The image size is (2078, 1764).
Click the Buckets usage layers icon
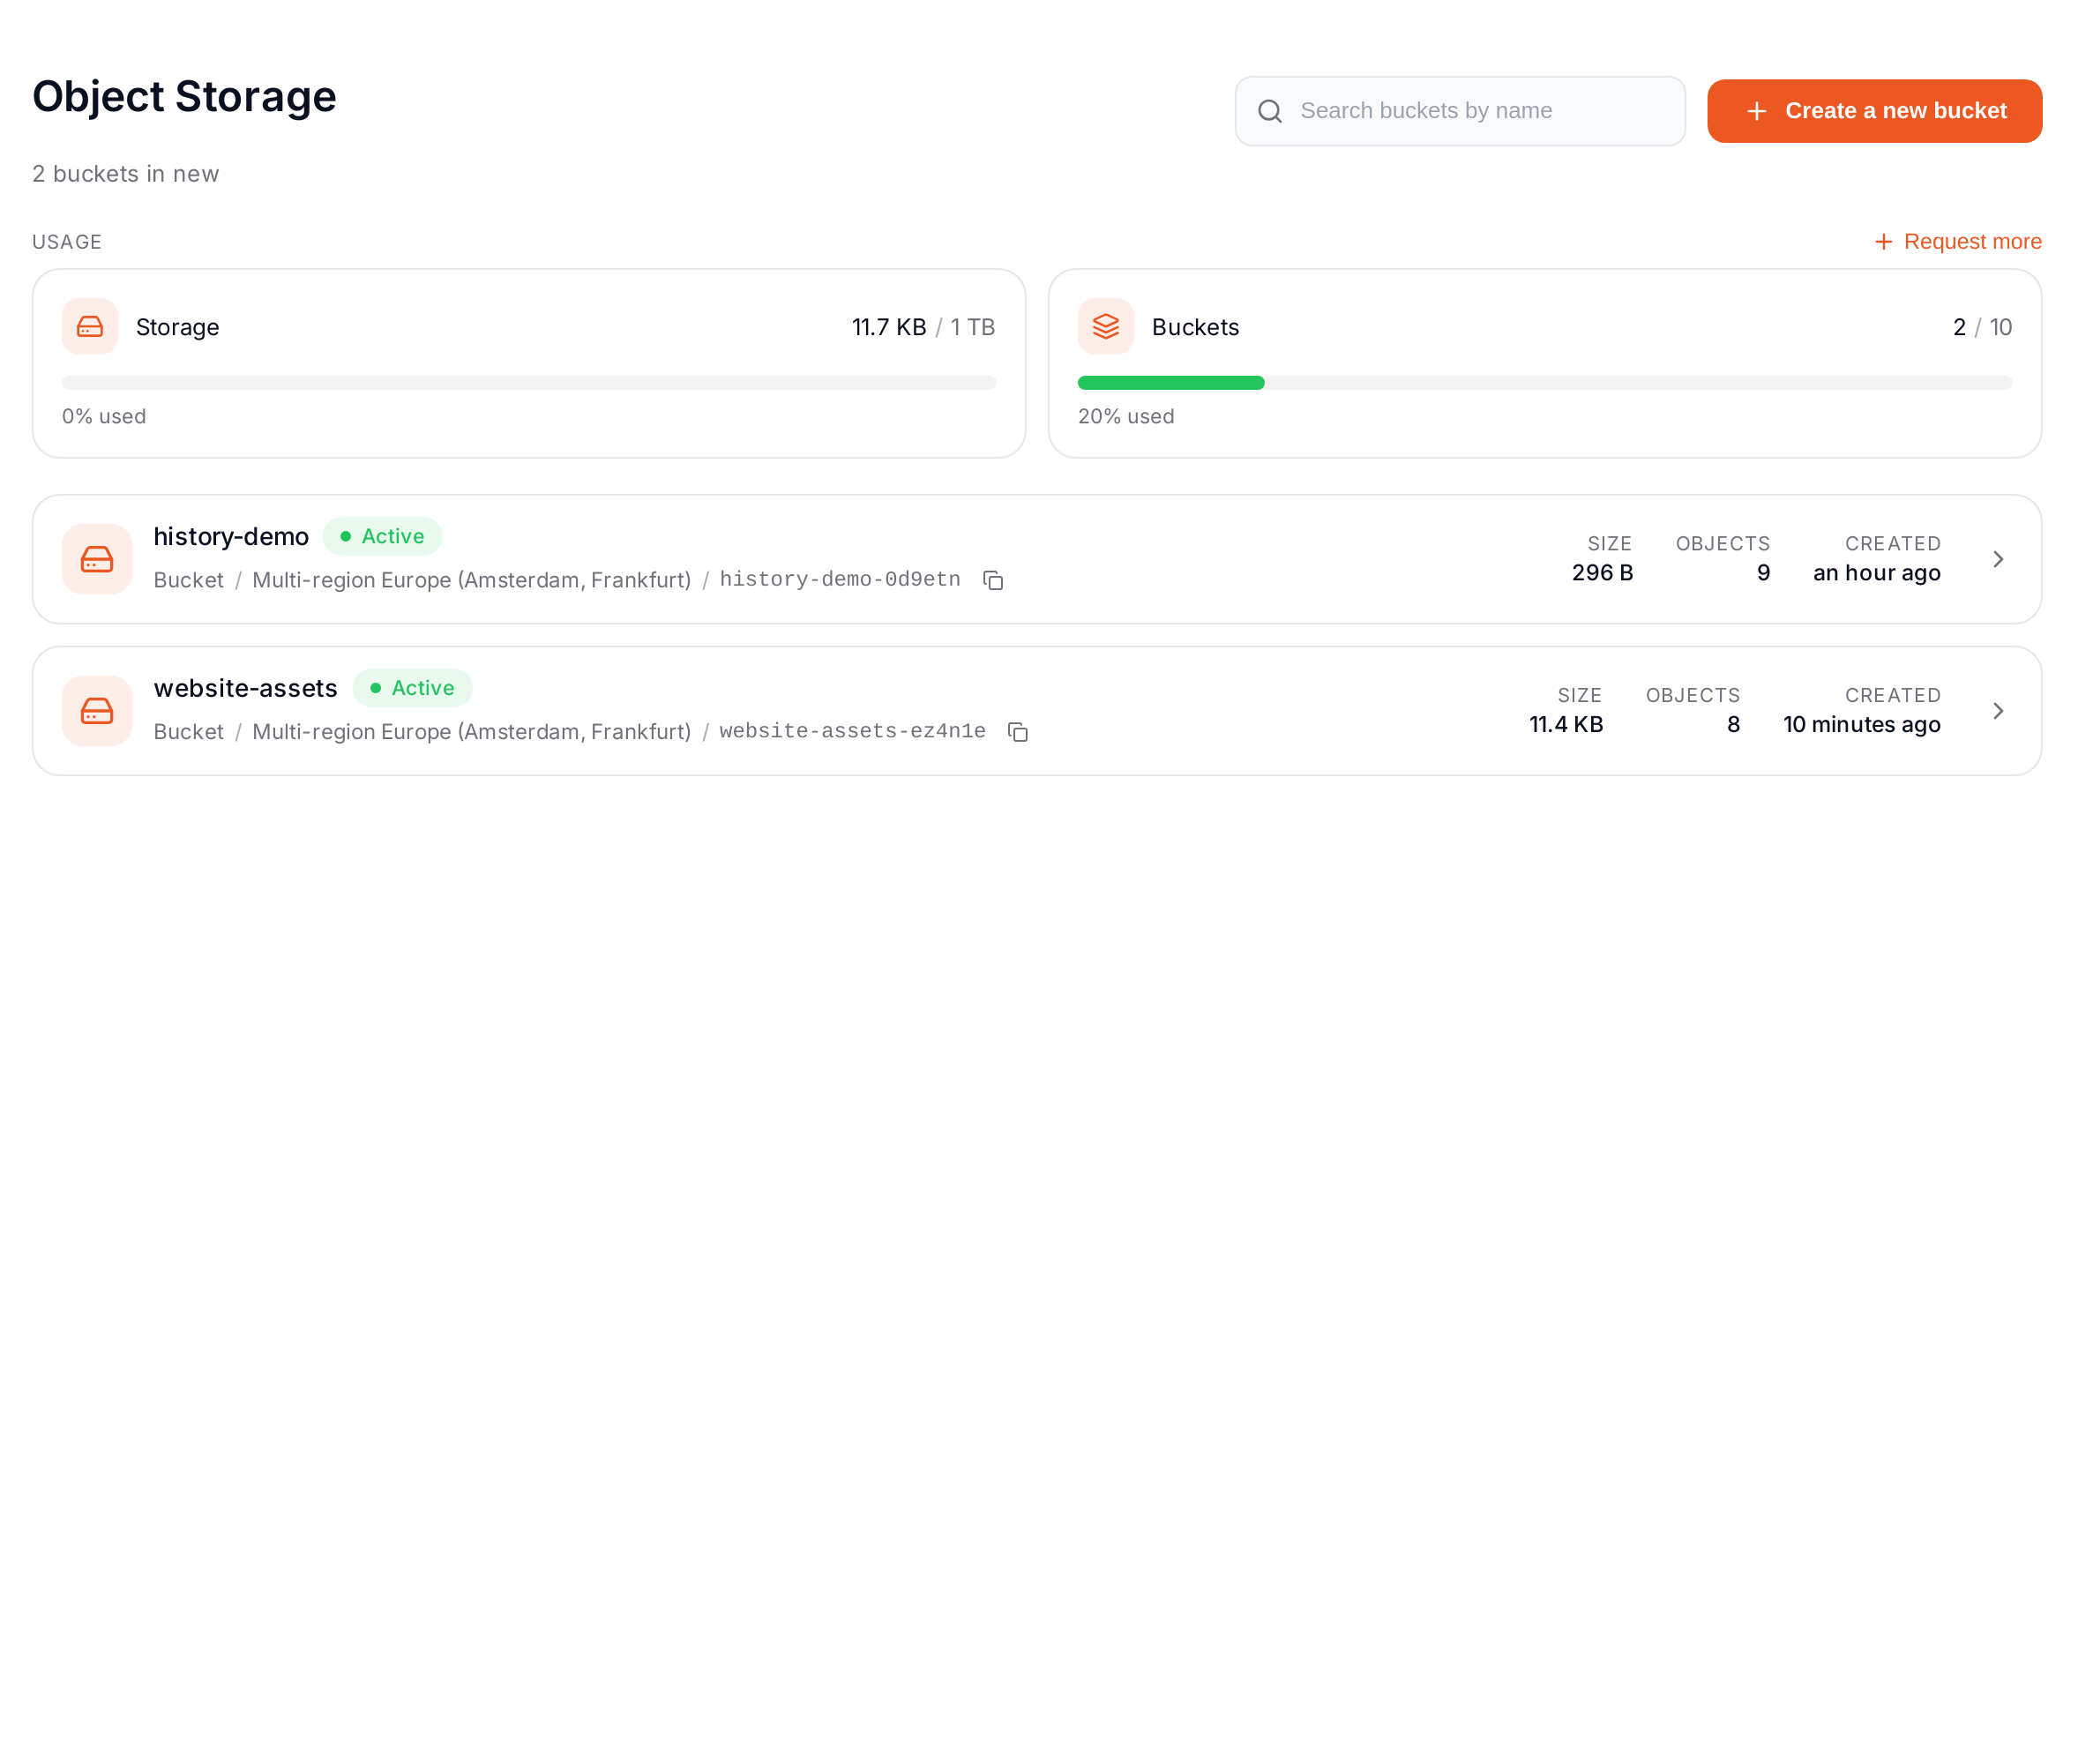1106,327
